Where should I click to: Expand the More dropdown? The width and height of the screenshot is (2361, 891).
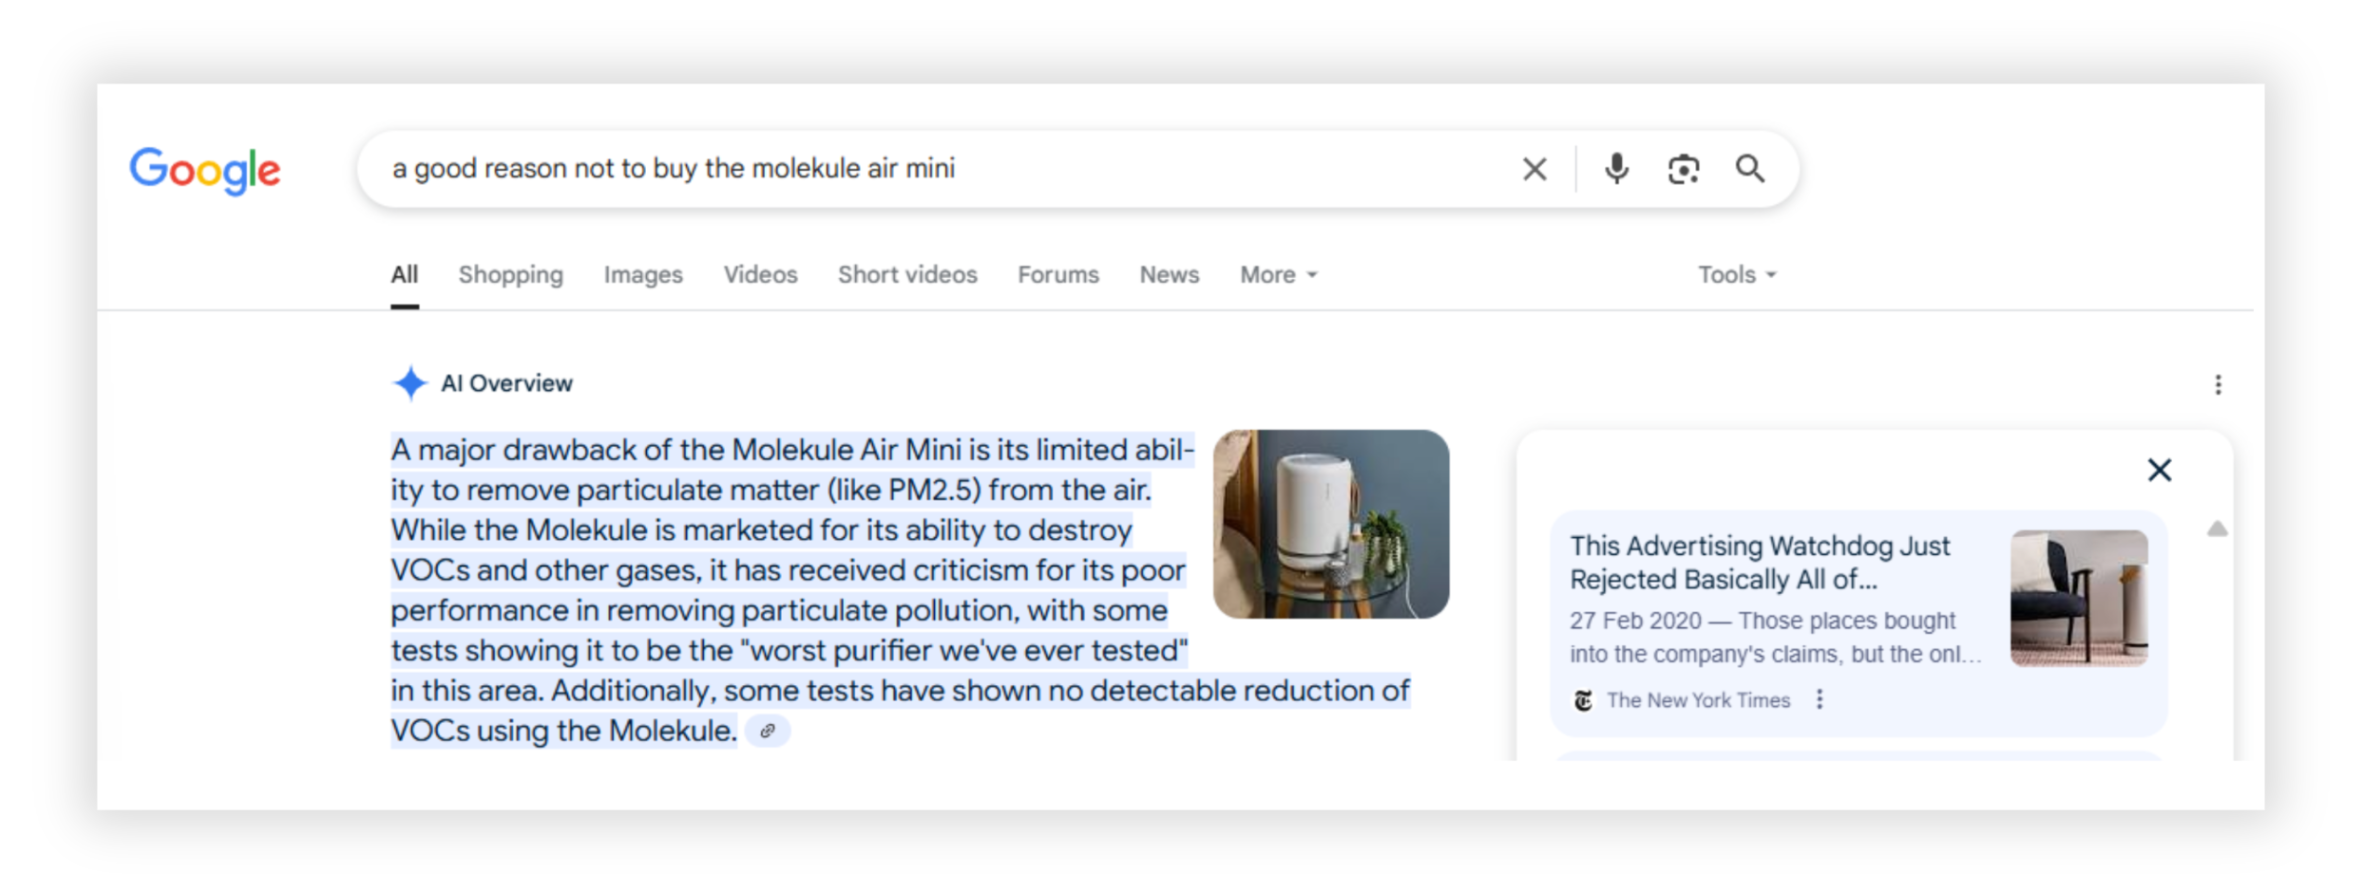(1279, 274)
